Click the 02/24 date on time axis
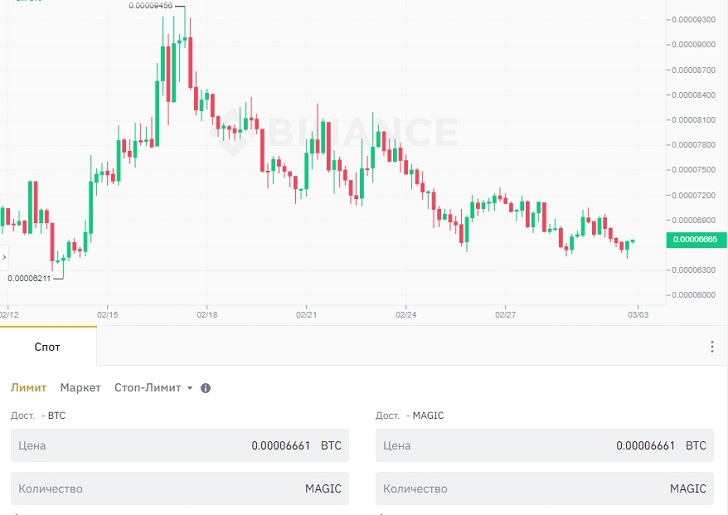Viewport: 728px width, 515px height. (406, 315)
